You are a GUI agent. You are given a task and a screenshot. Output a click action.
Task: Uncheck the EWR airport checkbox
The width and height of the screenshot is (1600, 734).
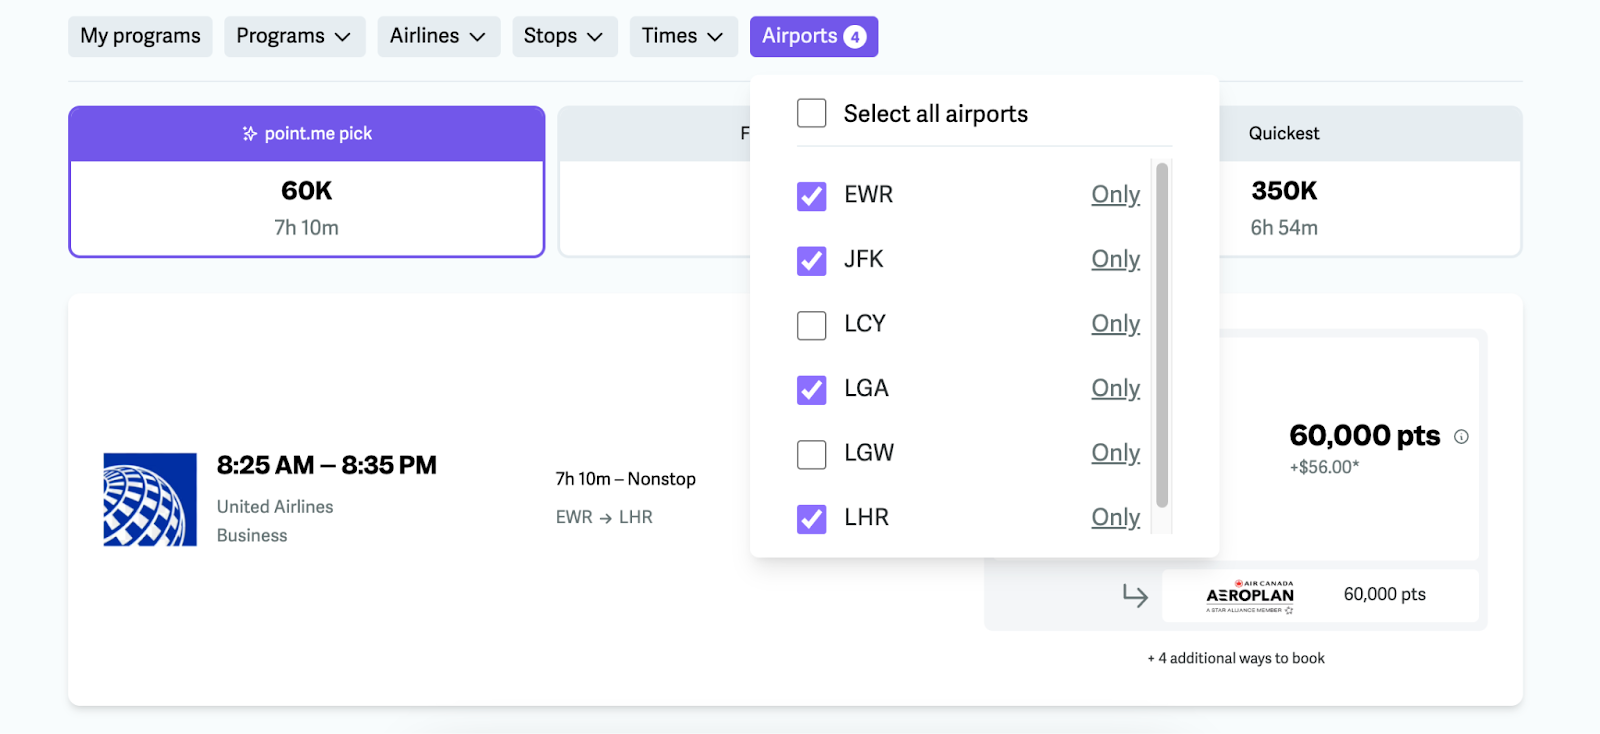pos(812,196)
